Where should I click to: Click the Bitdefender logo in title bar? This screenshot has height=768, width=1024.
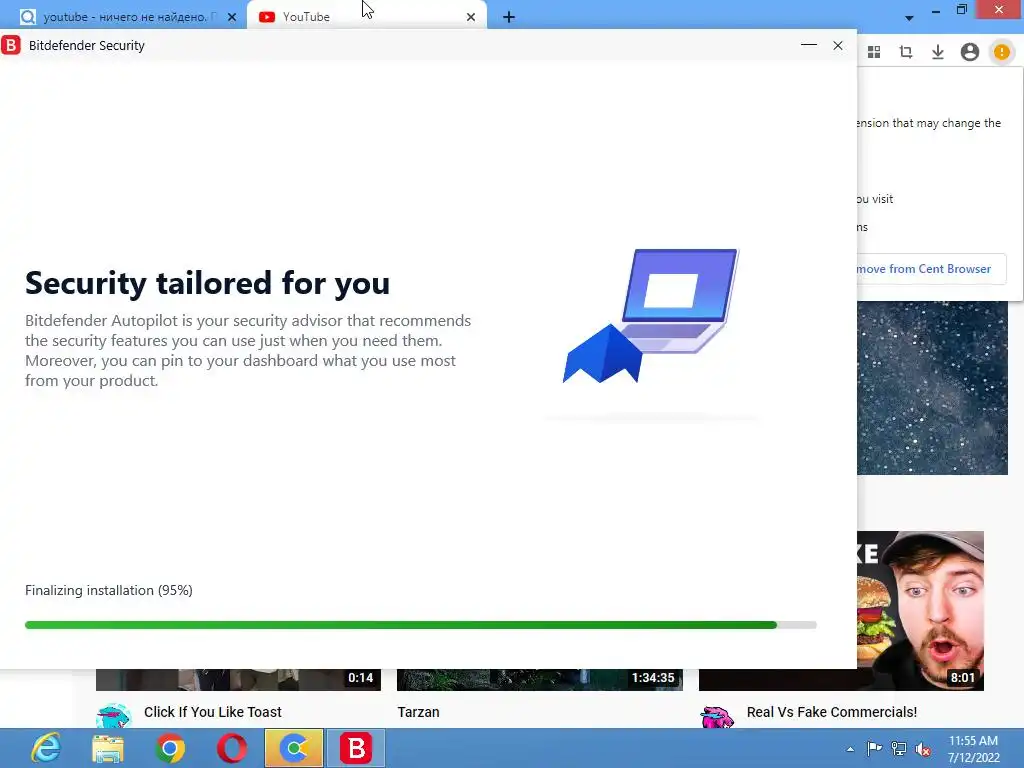(x=11, y=45)
